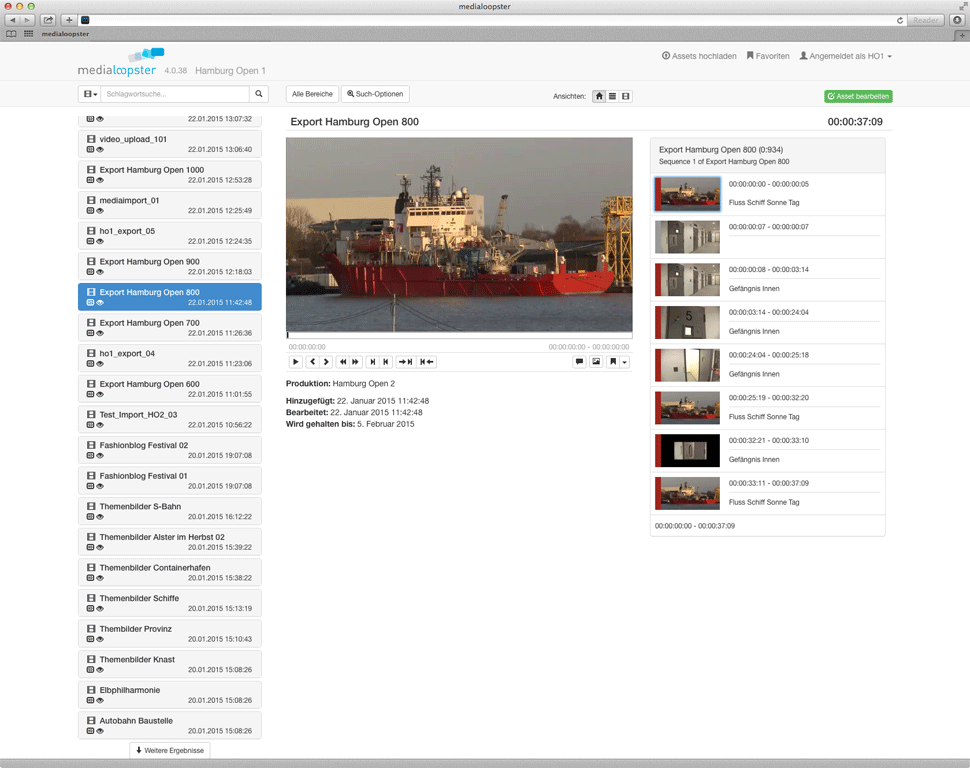
Task: Open the asset type dropdown beside search
Action: point(90,94)
